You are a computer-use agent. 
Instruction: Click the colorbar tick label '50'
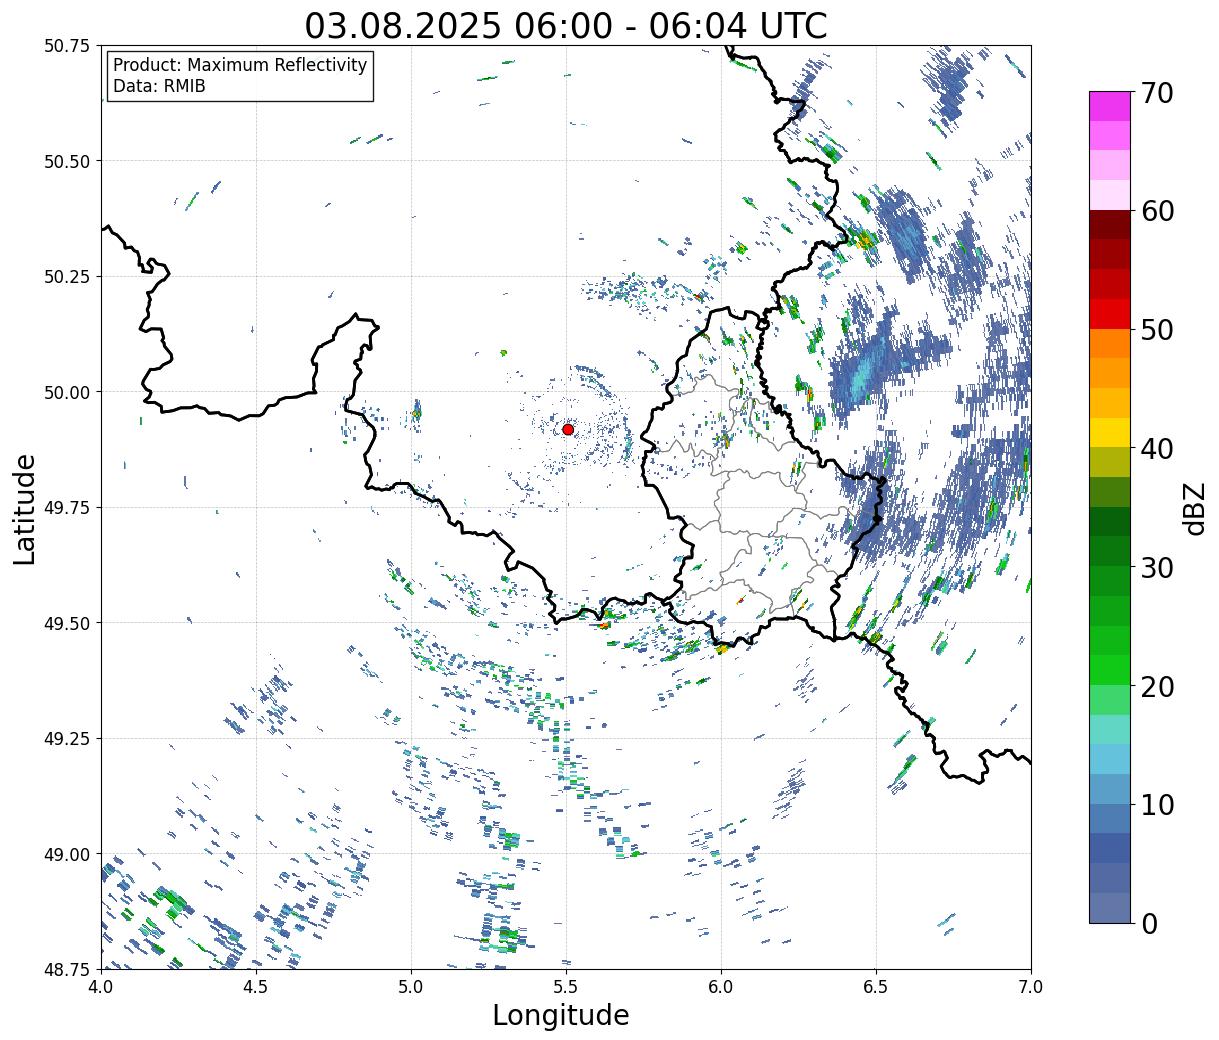pyautogui.click(x=1156, y=330)
